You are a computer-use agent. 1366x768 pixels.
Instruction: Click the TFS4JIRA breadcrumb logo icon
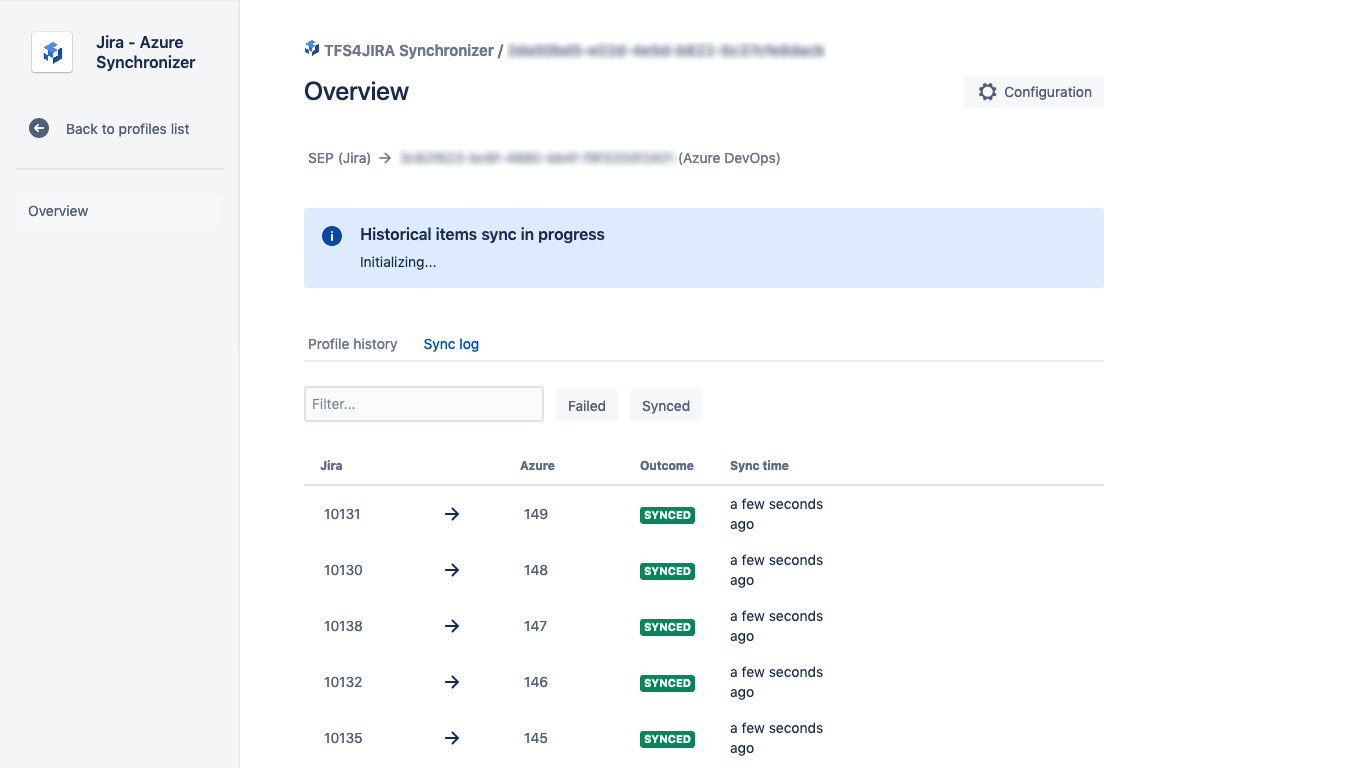click(312, 48)
